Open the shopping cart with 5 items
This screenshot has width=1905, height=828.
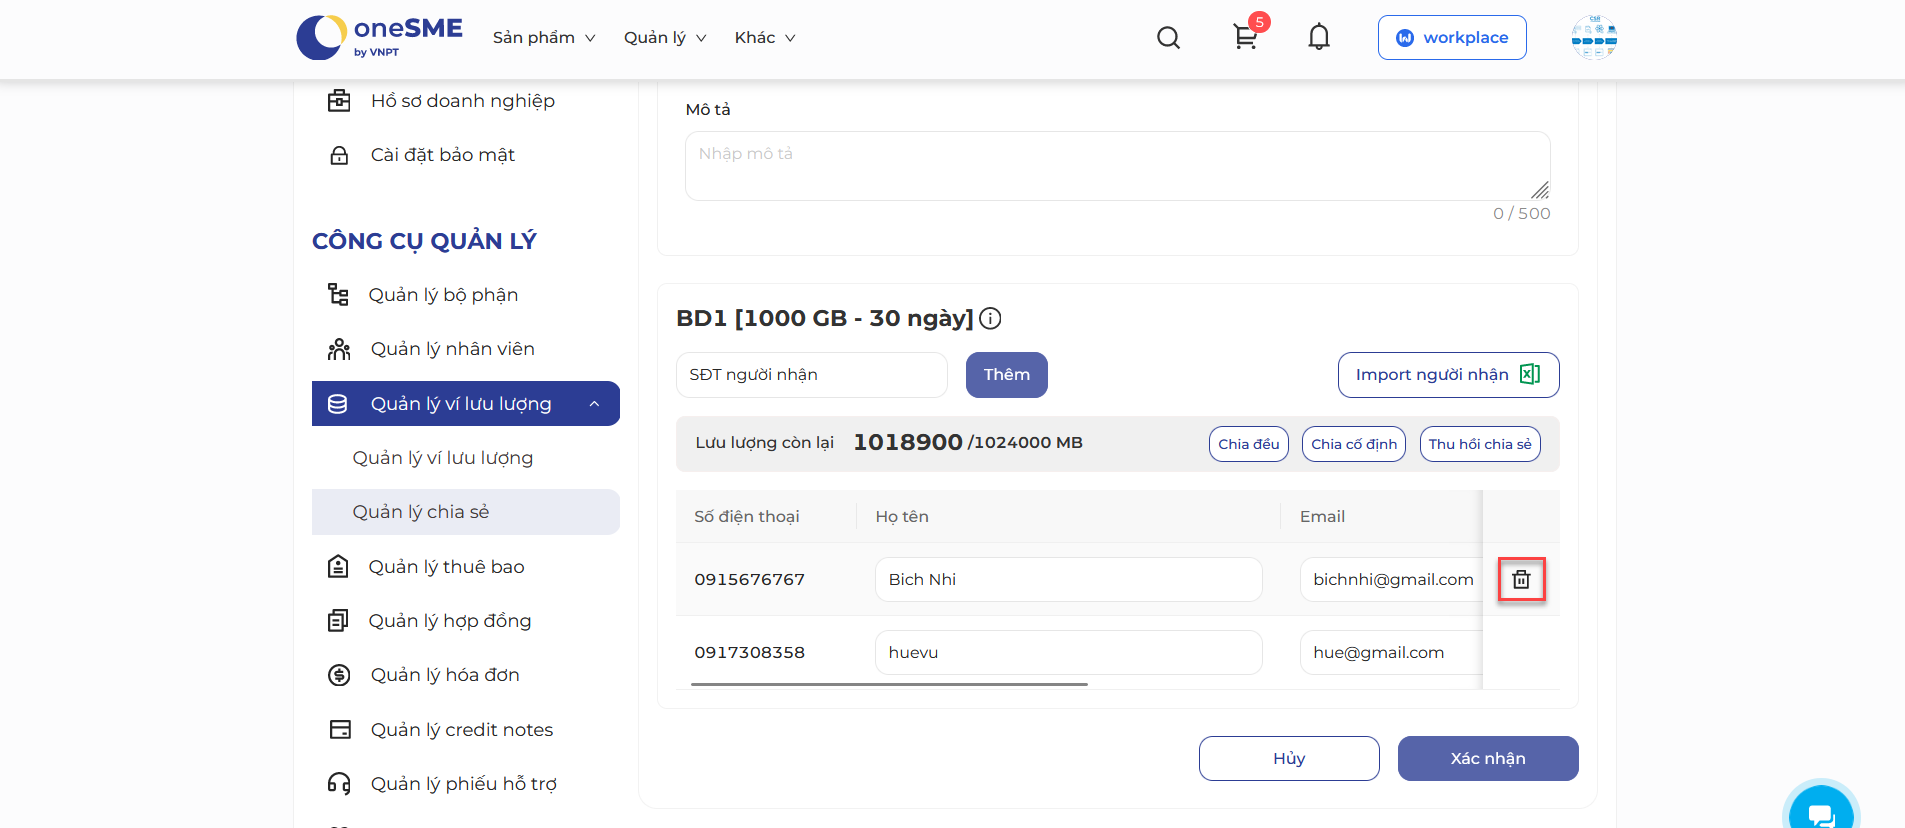[1247, 36]
